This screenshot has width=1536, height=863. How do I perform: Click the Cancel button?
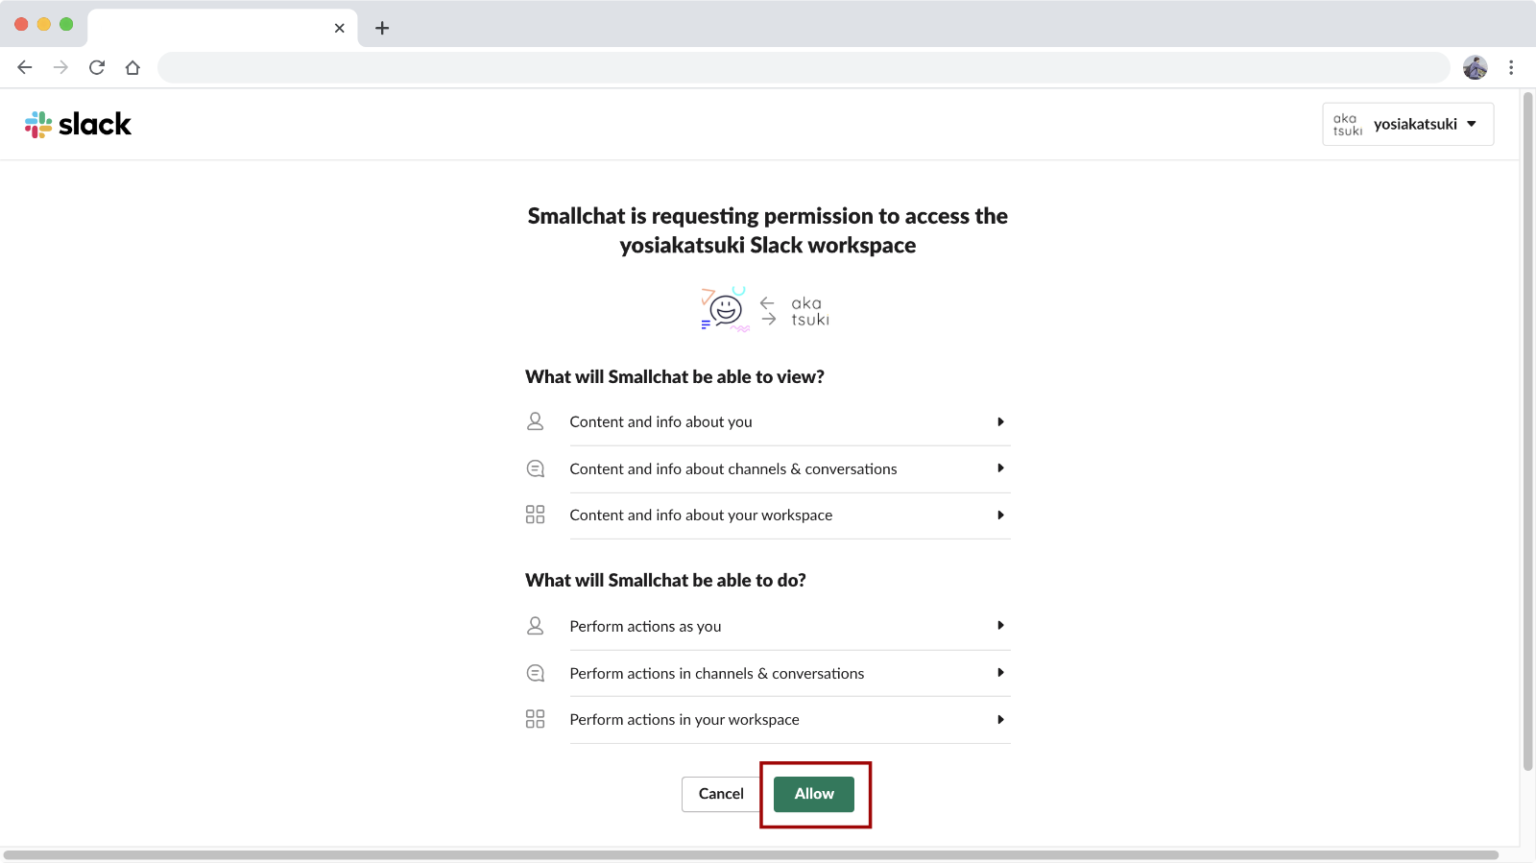pyautogui.click(x=720, y=793)
